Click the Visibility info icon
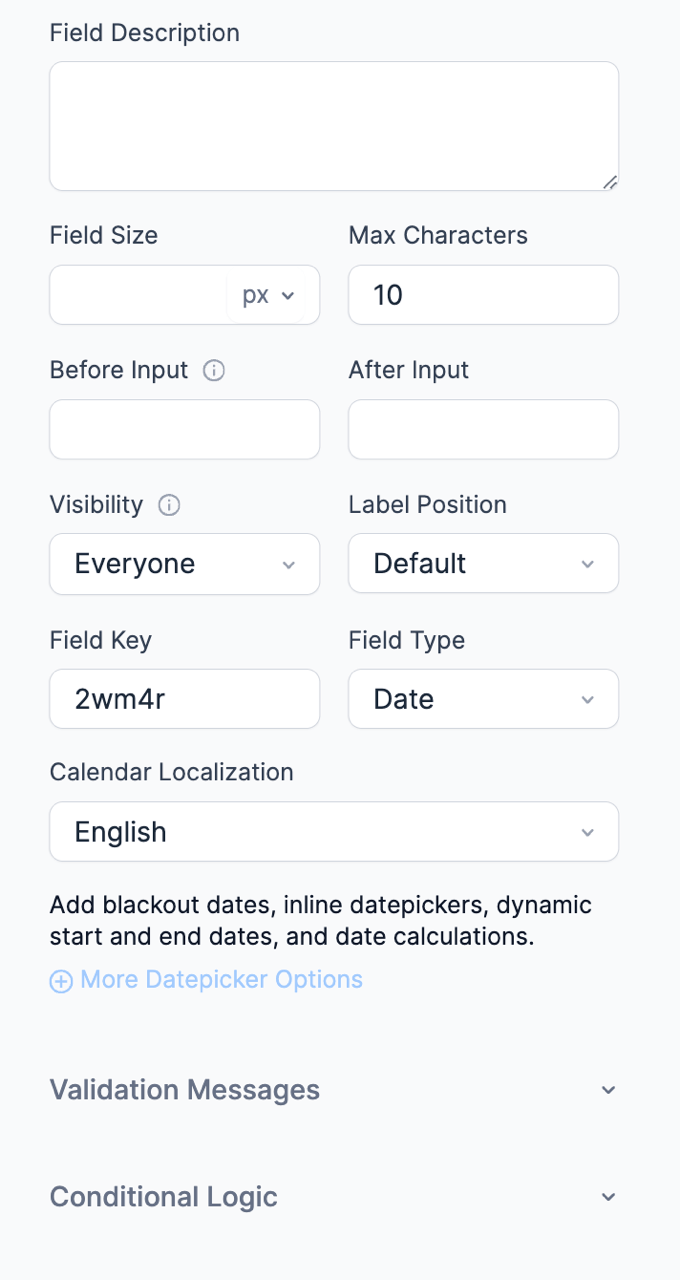 (x=170, y=506)
